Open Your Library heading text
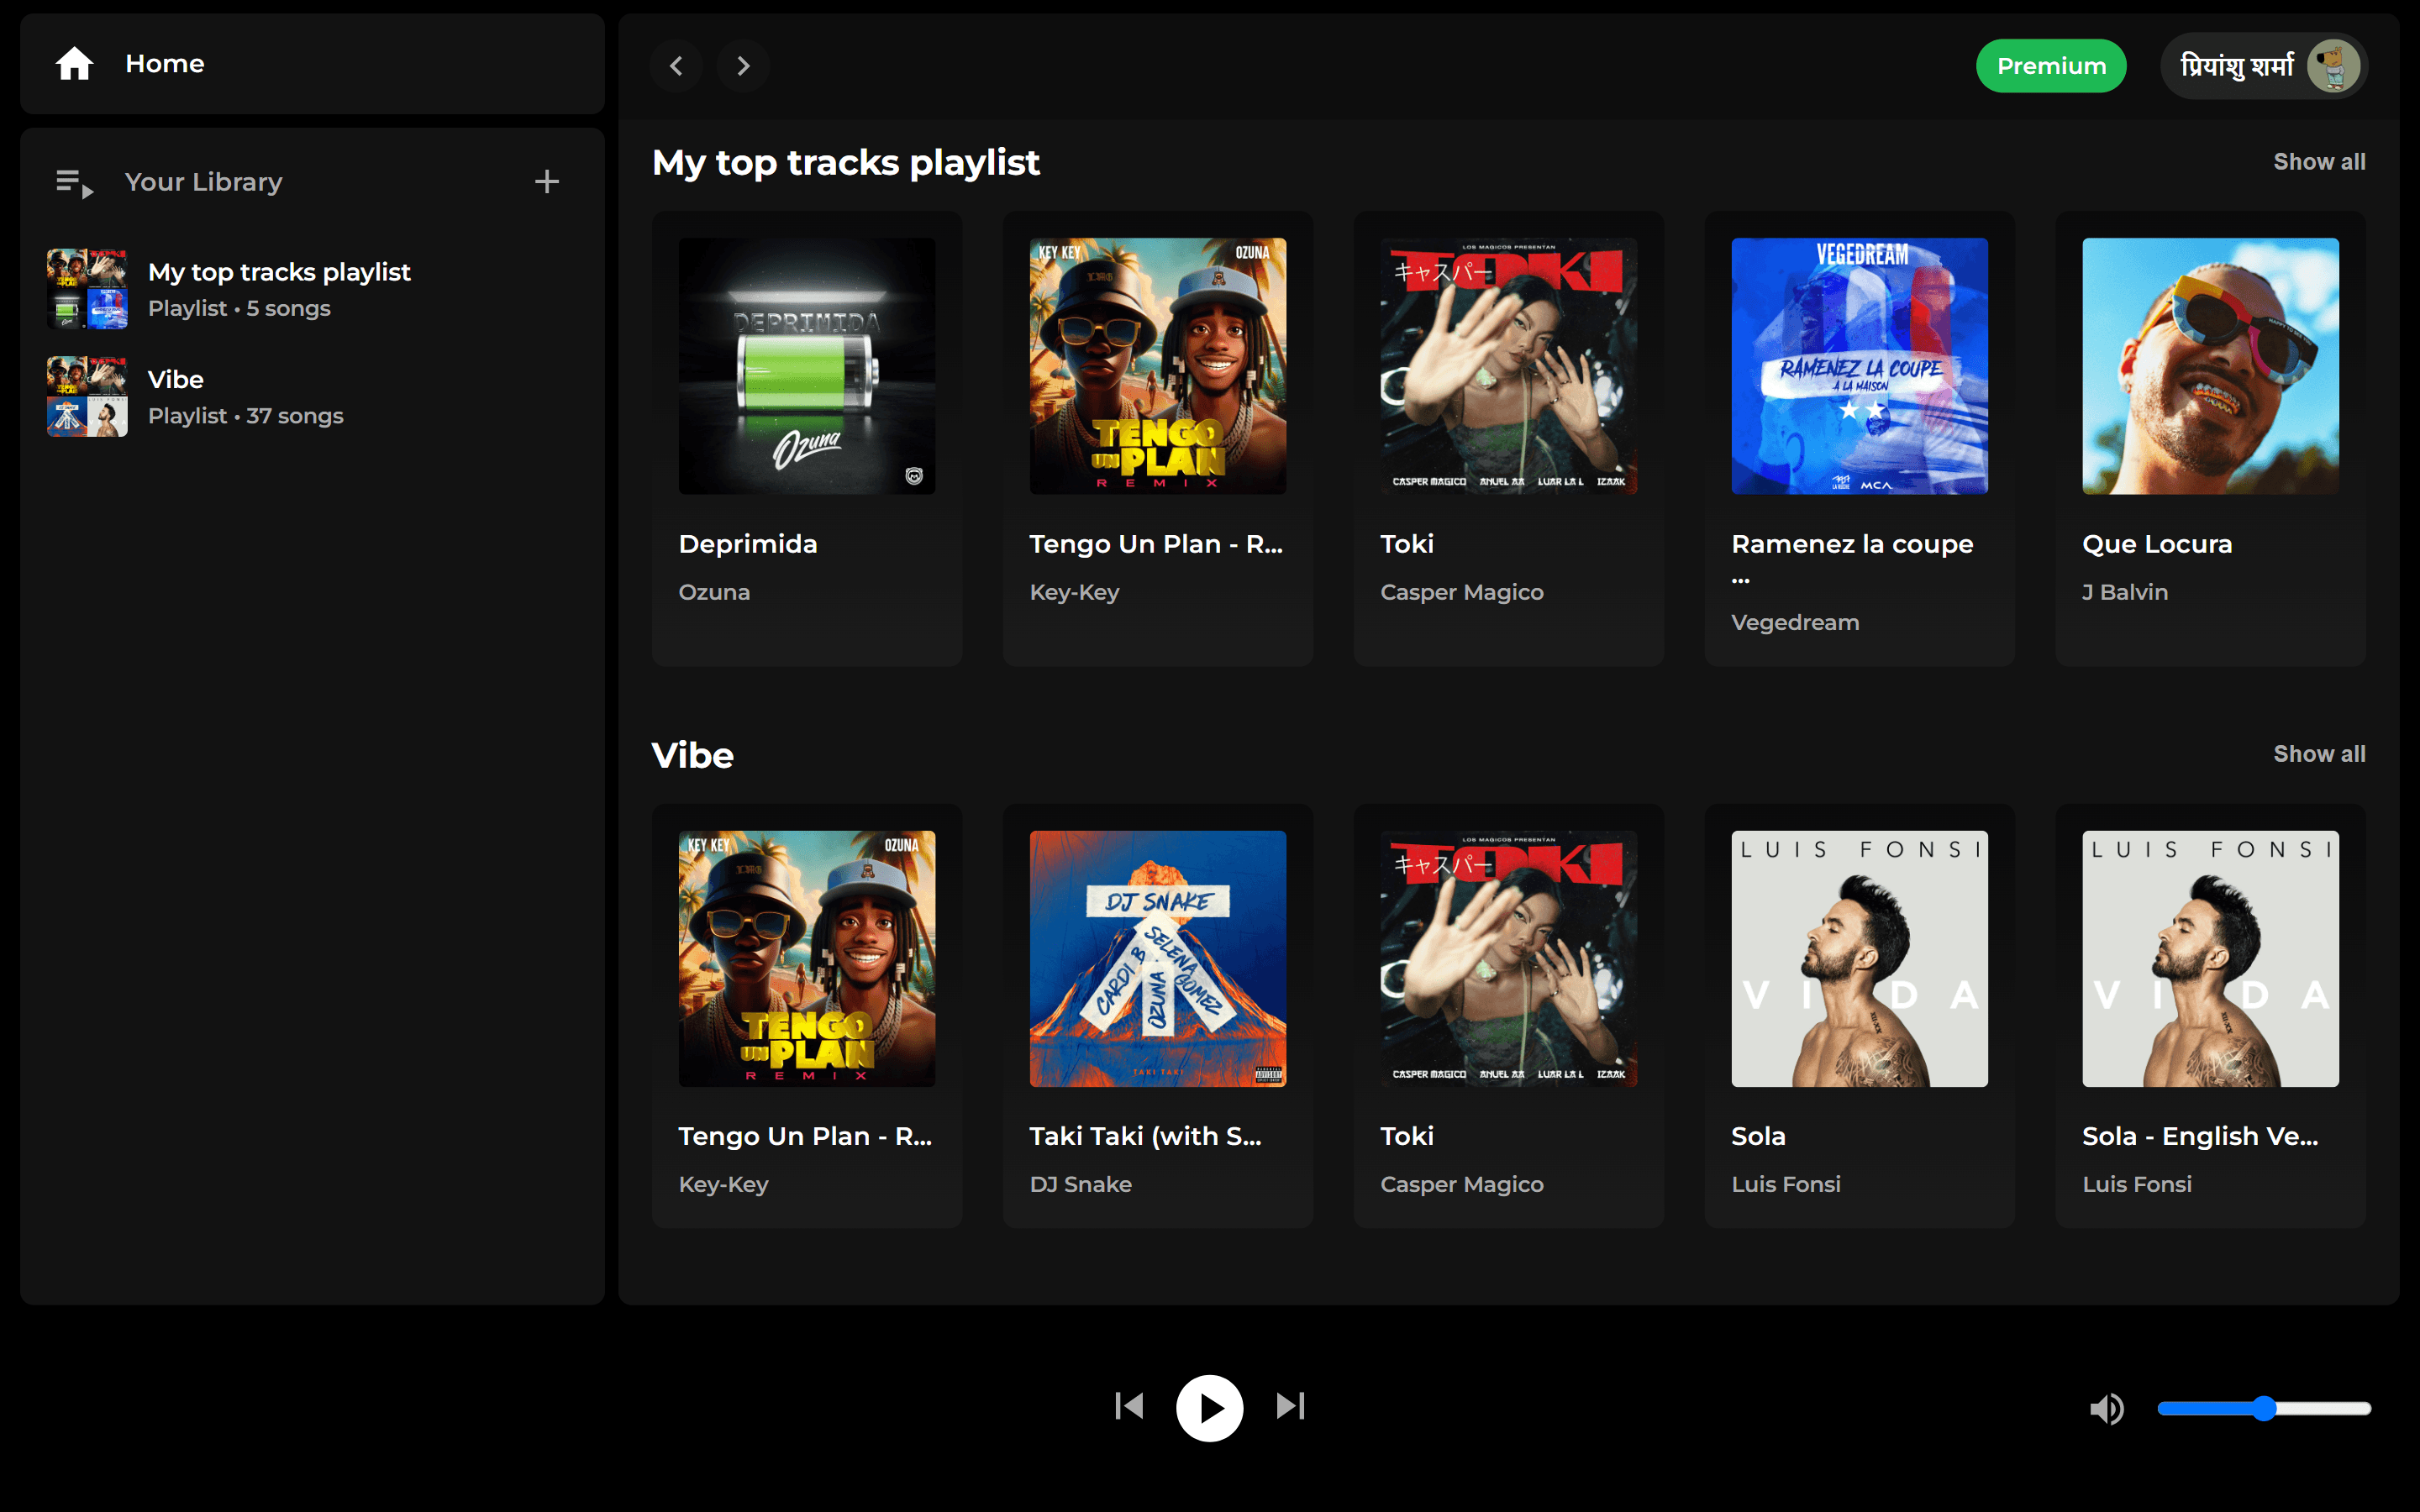 203,182
